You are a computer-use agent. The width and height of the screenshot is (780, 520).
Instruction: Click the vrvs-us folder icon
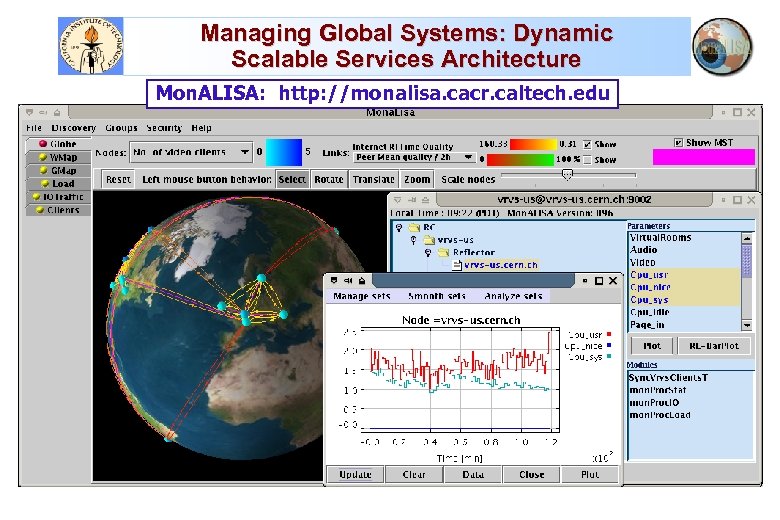point(429,240)
